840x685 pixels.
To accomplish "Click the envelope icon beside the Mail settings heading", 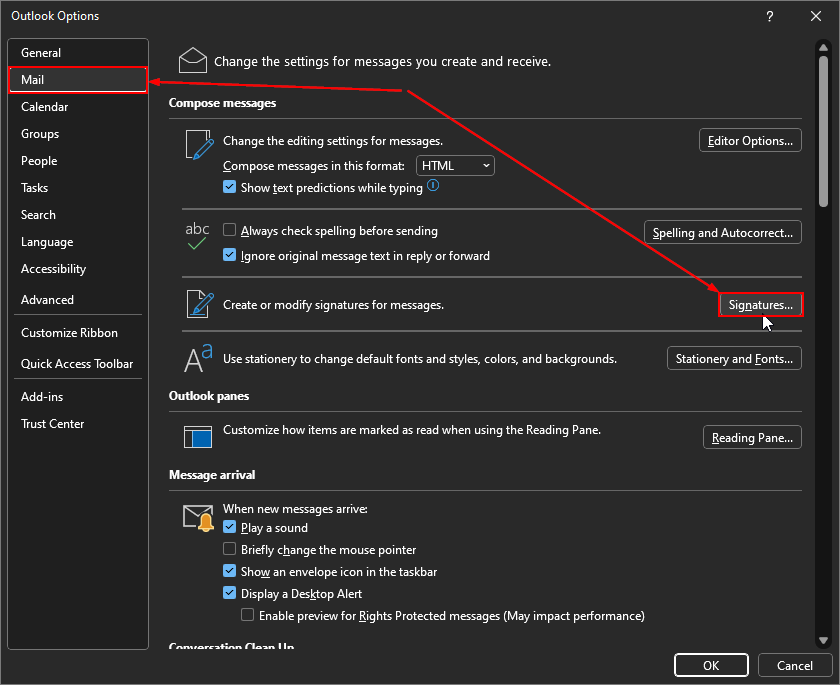I will 192,60.
